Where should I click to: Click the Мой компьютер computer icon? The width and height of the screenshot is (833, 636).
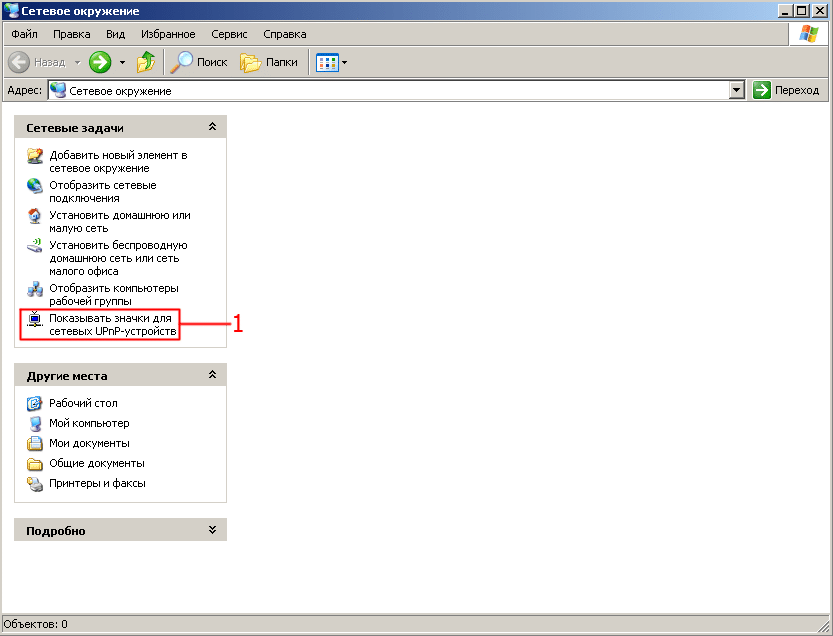[x=35, y=423]
